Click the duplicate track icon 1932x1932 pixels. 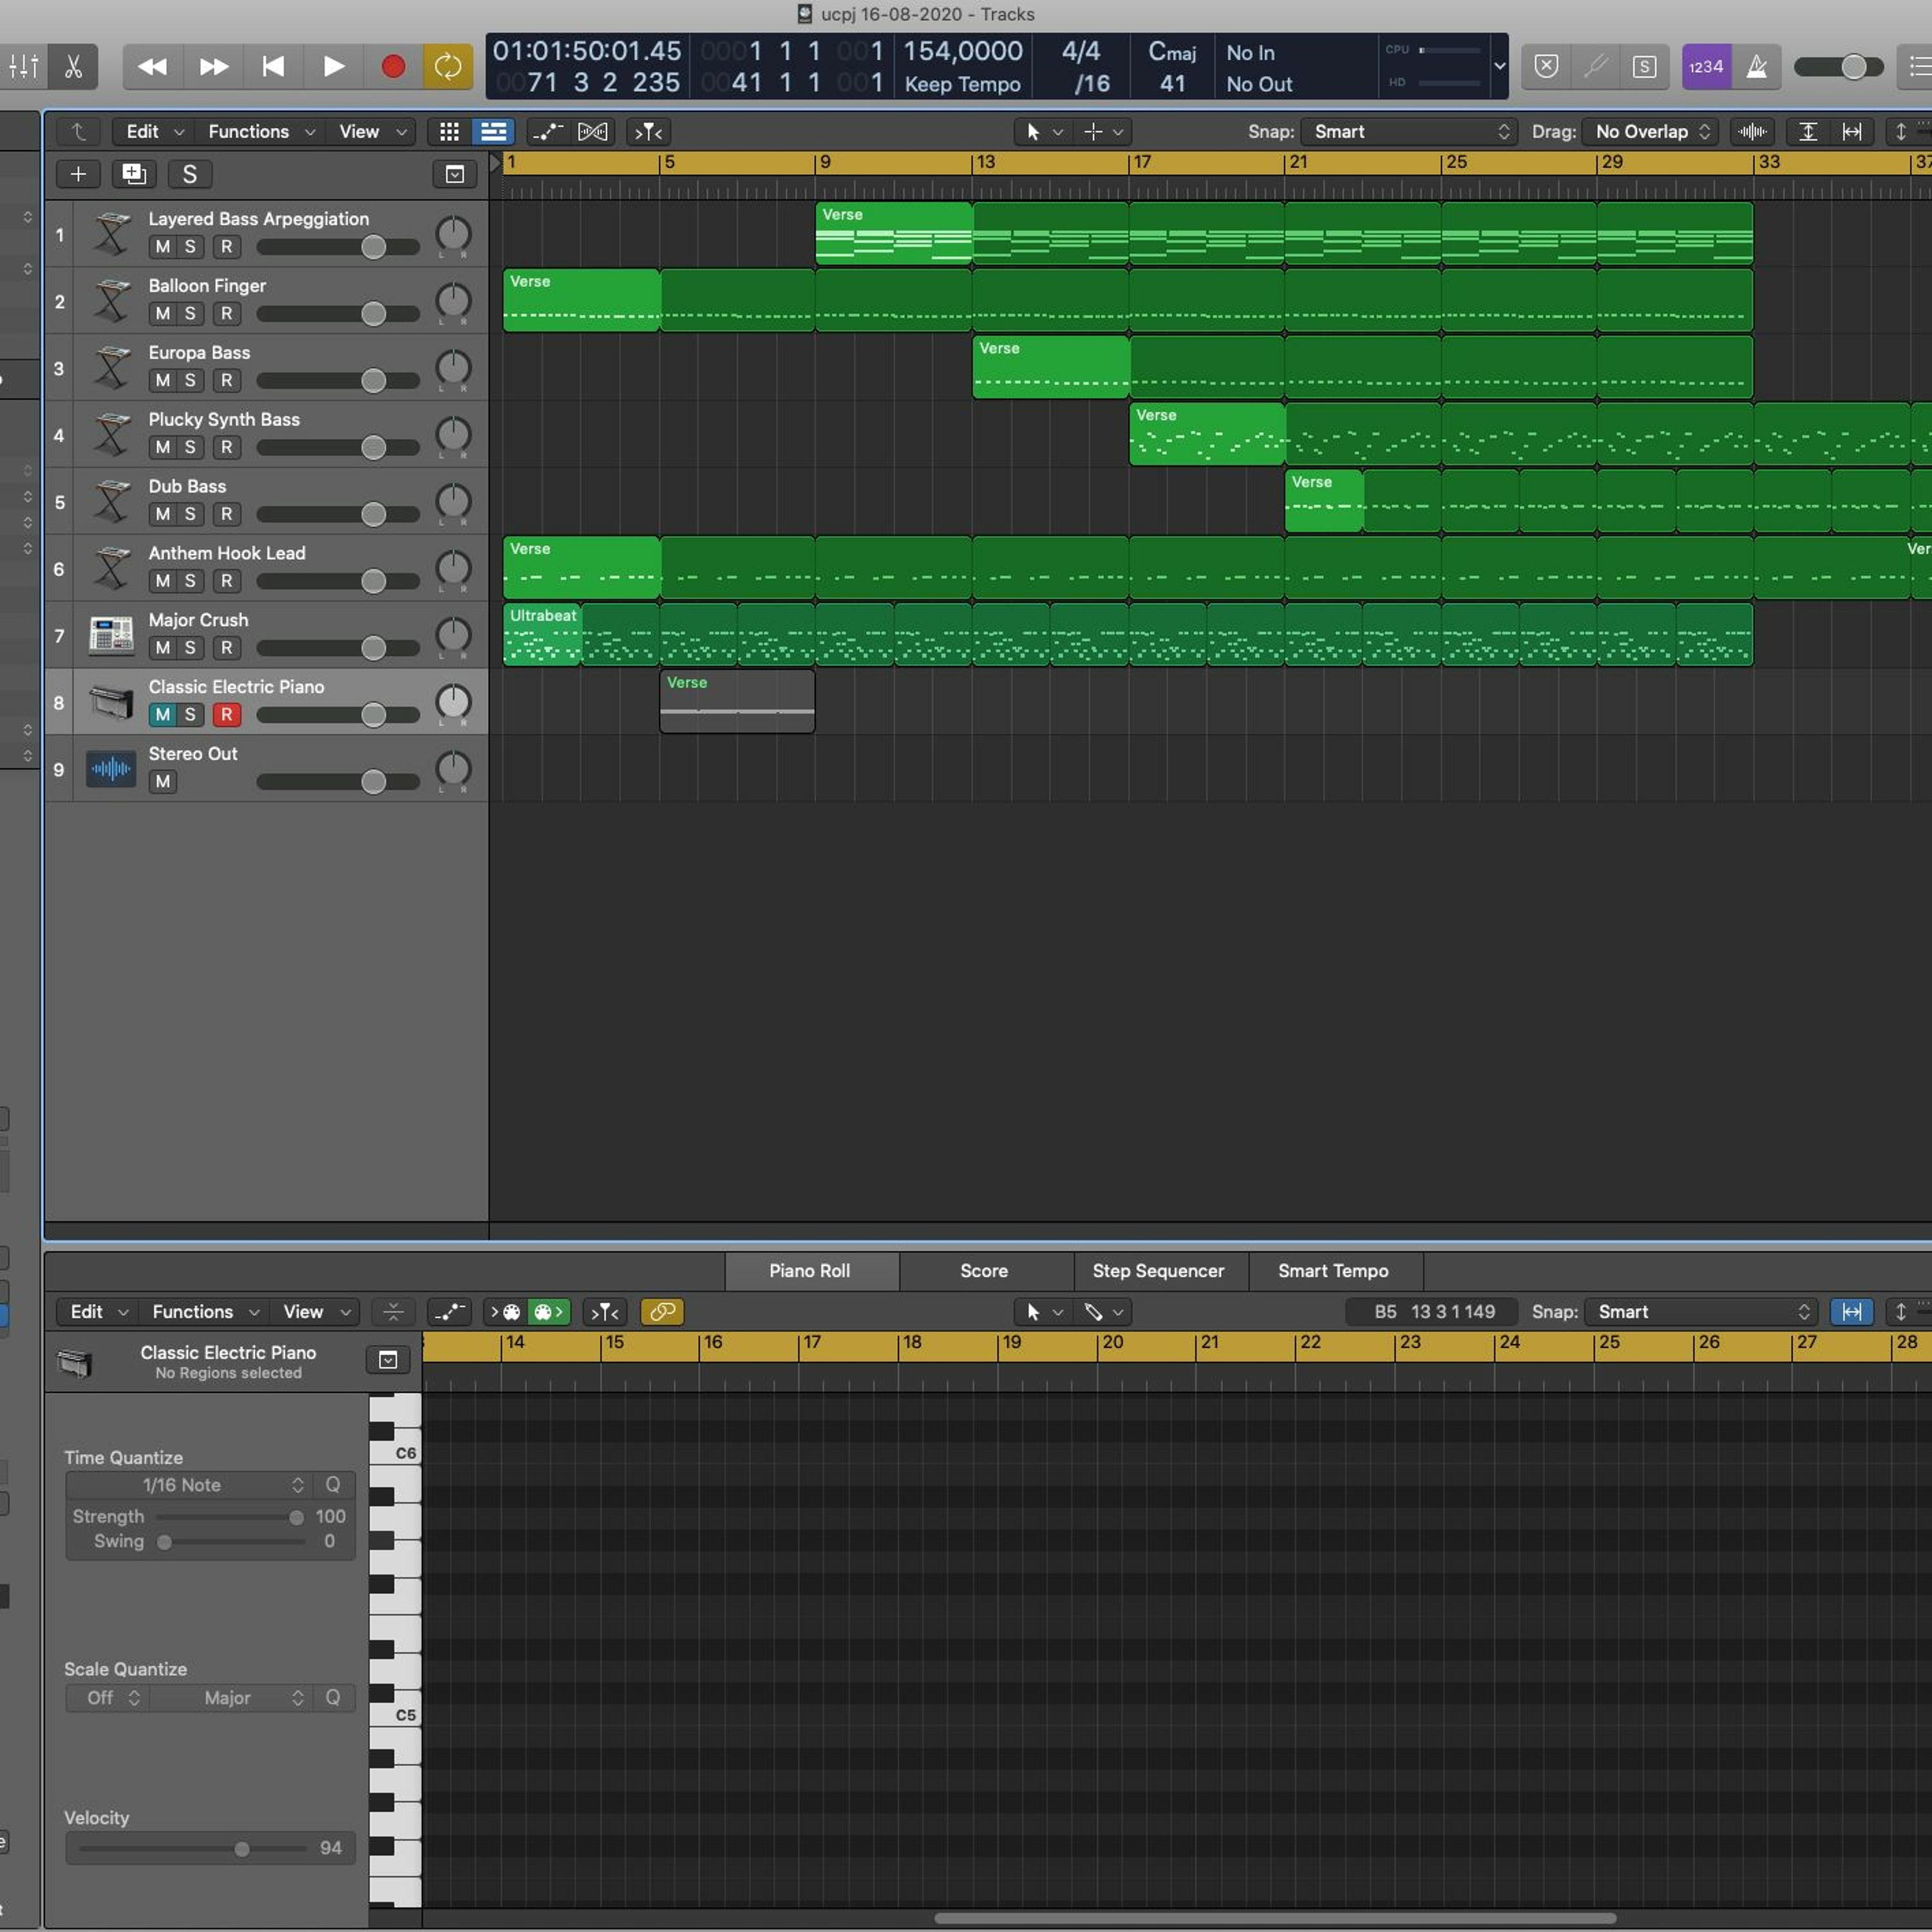tap(133, 174)
